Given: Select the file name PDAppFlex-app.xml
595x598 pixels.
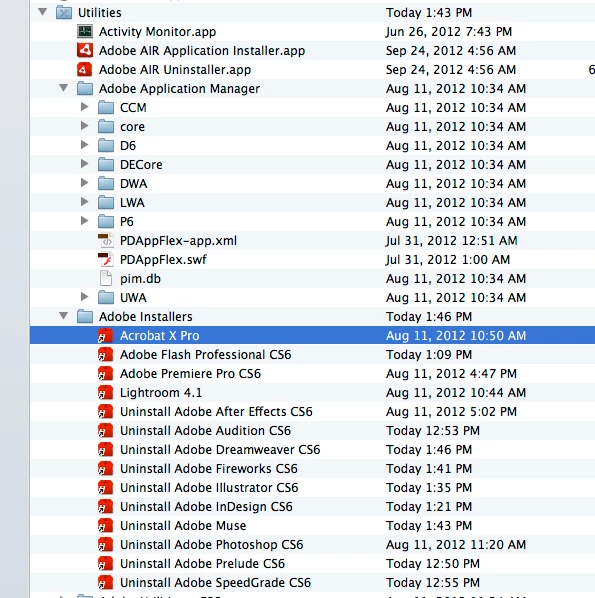Looking at the screenshot, I should (178, 241).
